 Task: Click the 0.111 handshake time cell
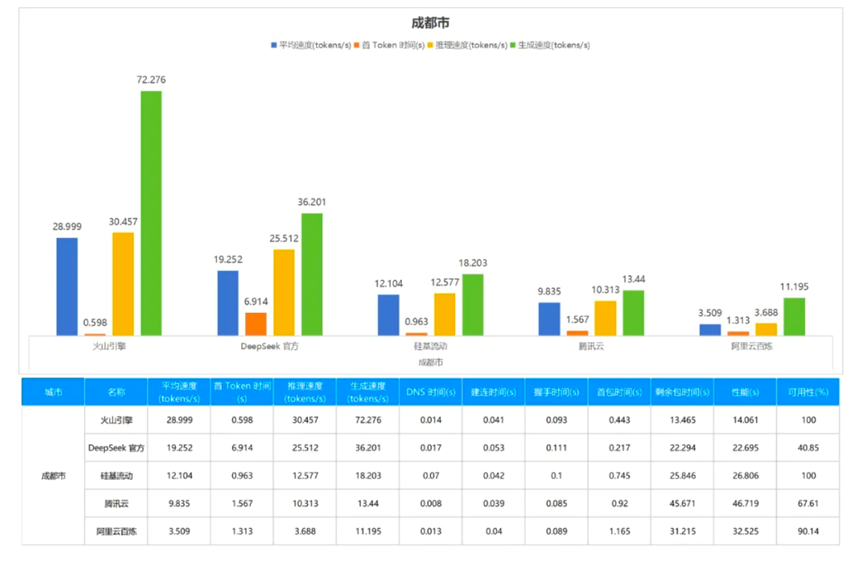[x=556, y=448]
